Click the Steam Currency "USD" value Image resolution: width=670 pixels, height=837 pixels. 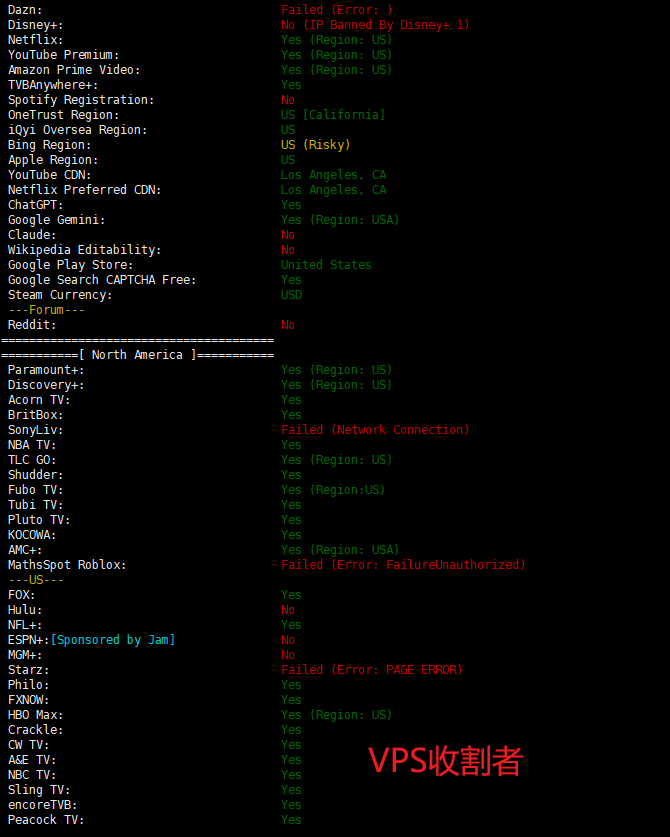click(x=291, y=295)
